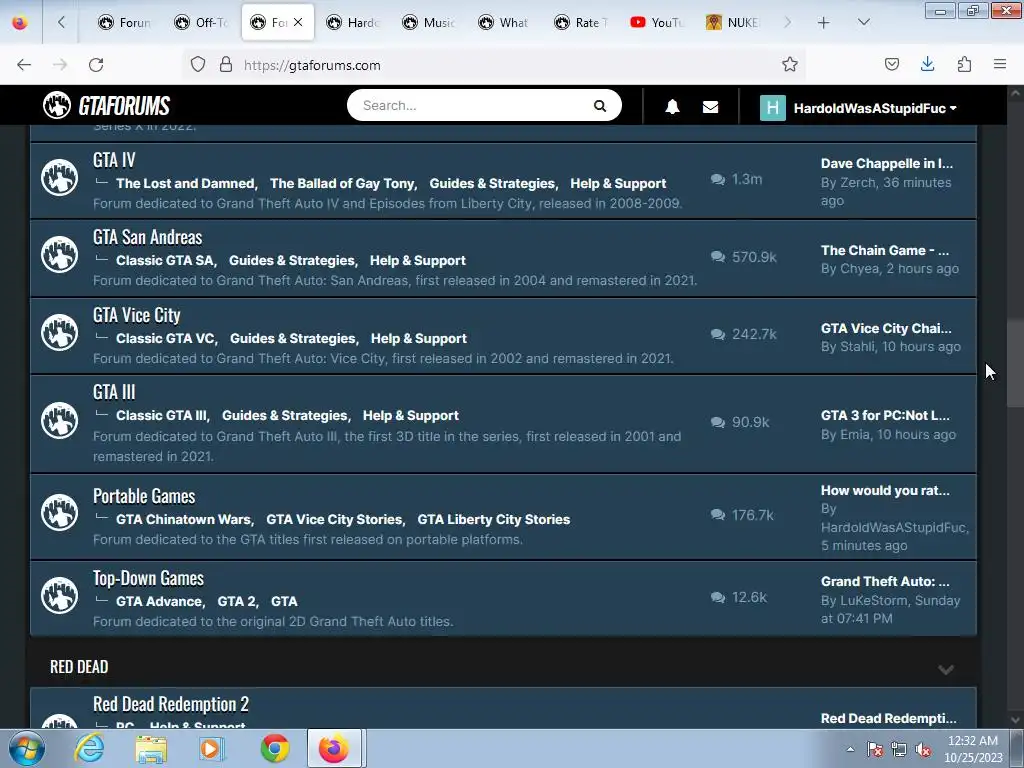Click the page vertical scrollbar thumb

click(x=1015, y=363)
